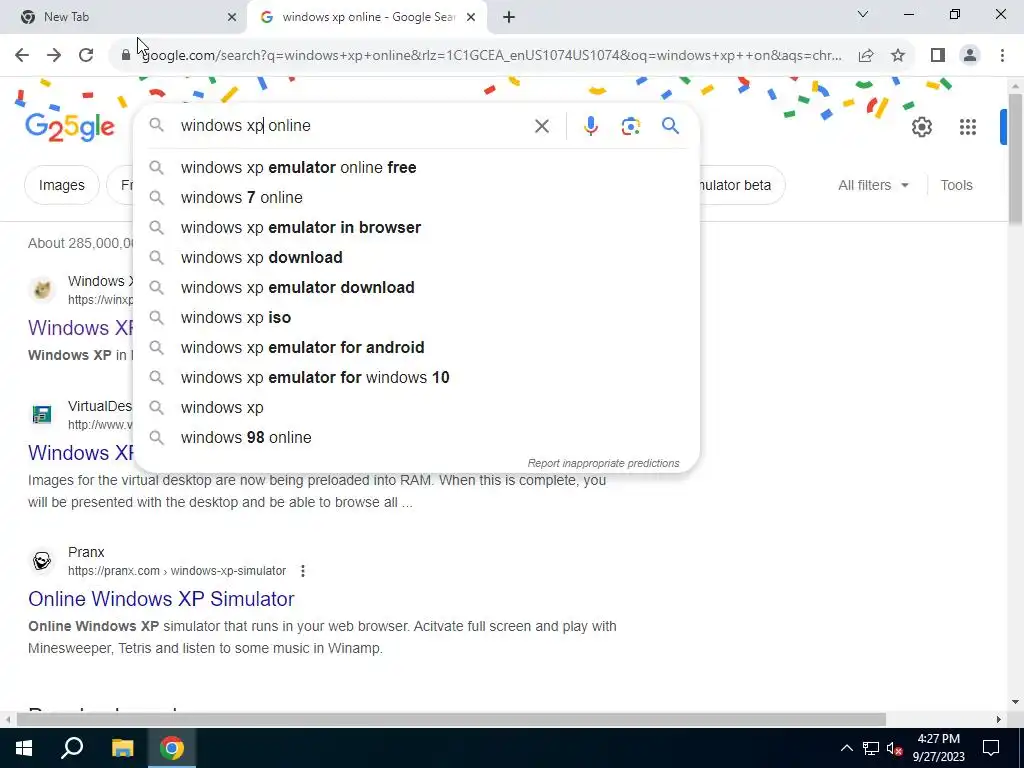Select windows xp online search tab
The height and width of the screenshot is (768, 1024).
pyautogui.click(x=369, y=17)
